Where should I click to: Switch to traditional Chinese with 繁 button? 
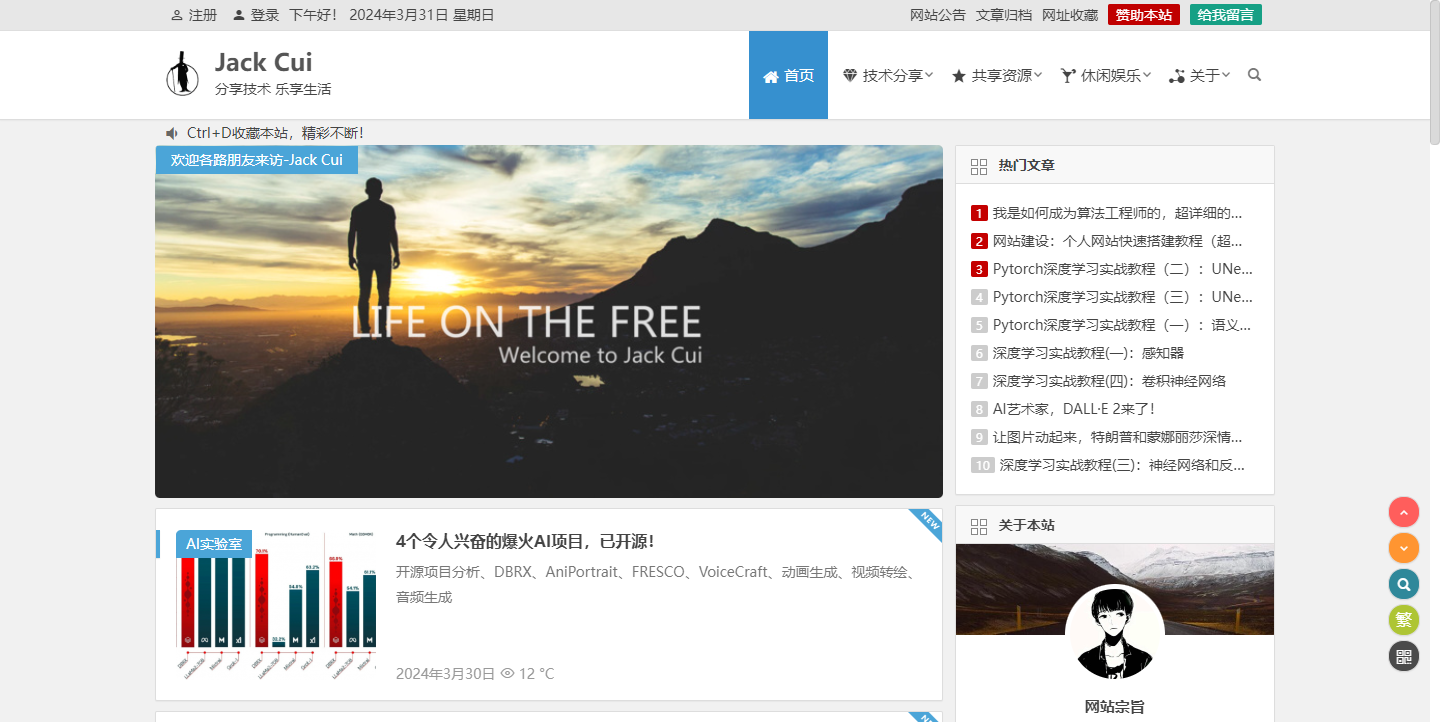[x=1404, y=620]
